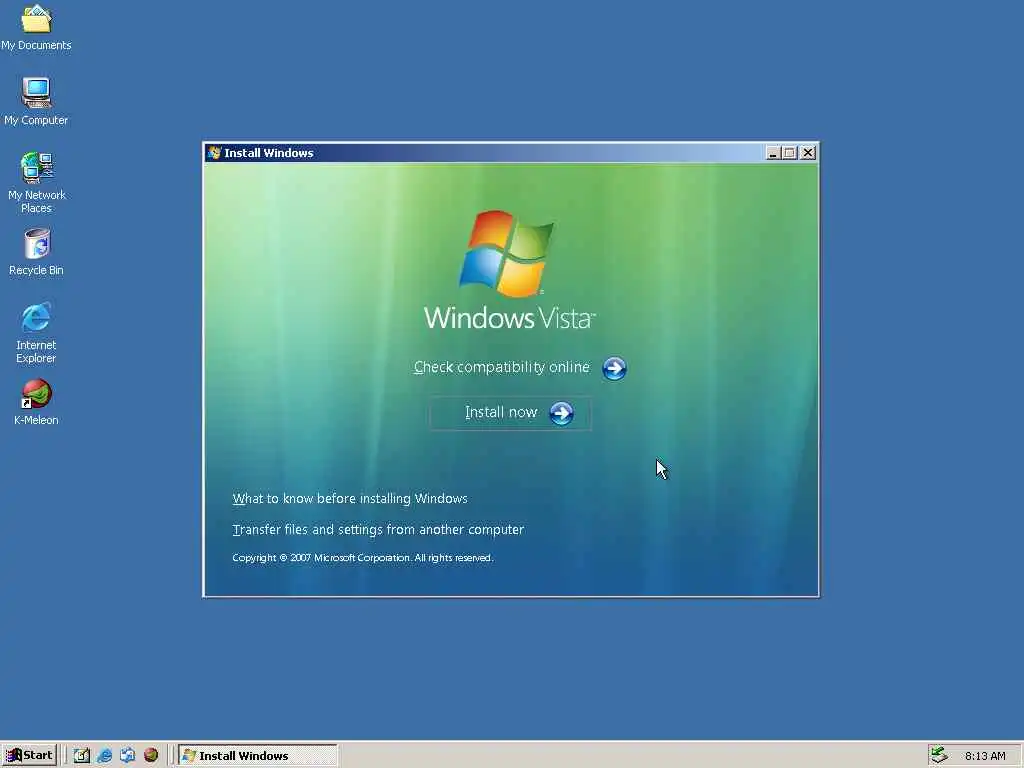Open Transfer files and settings from another computer
The width and height of the screenshot is (1024, 768).
[378, 530]
